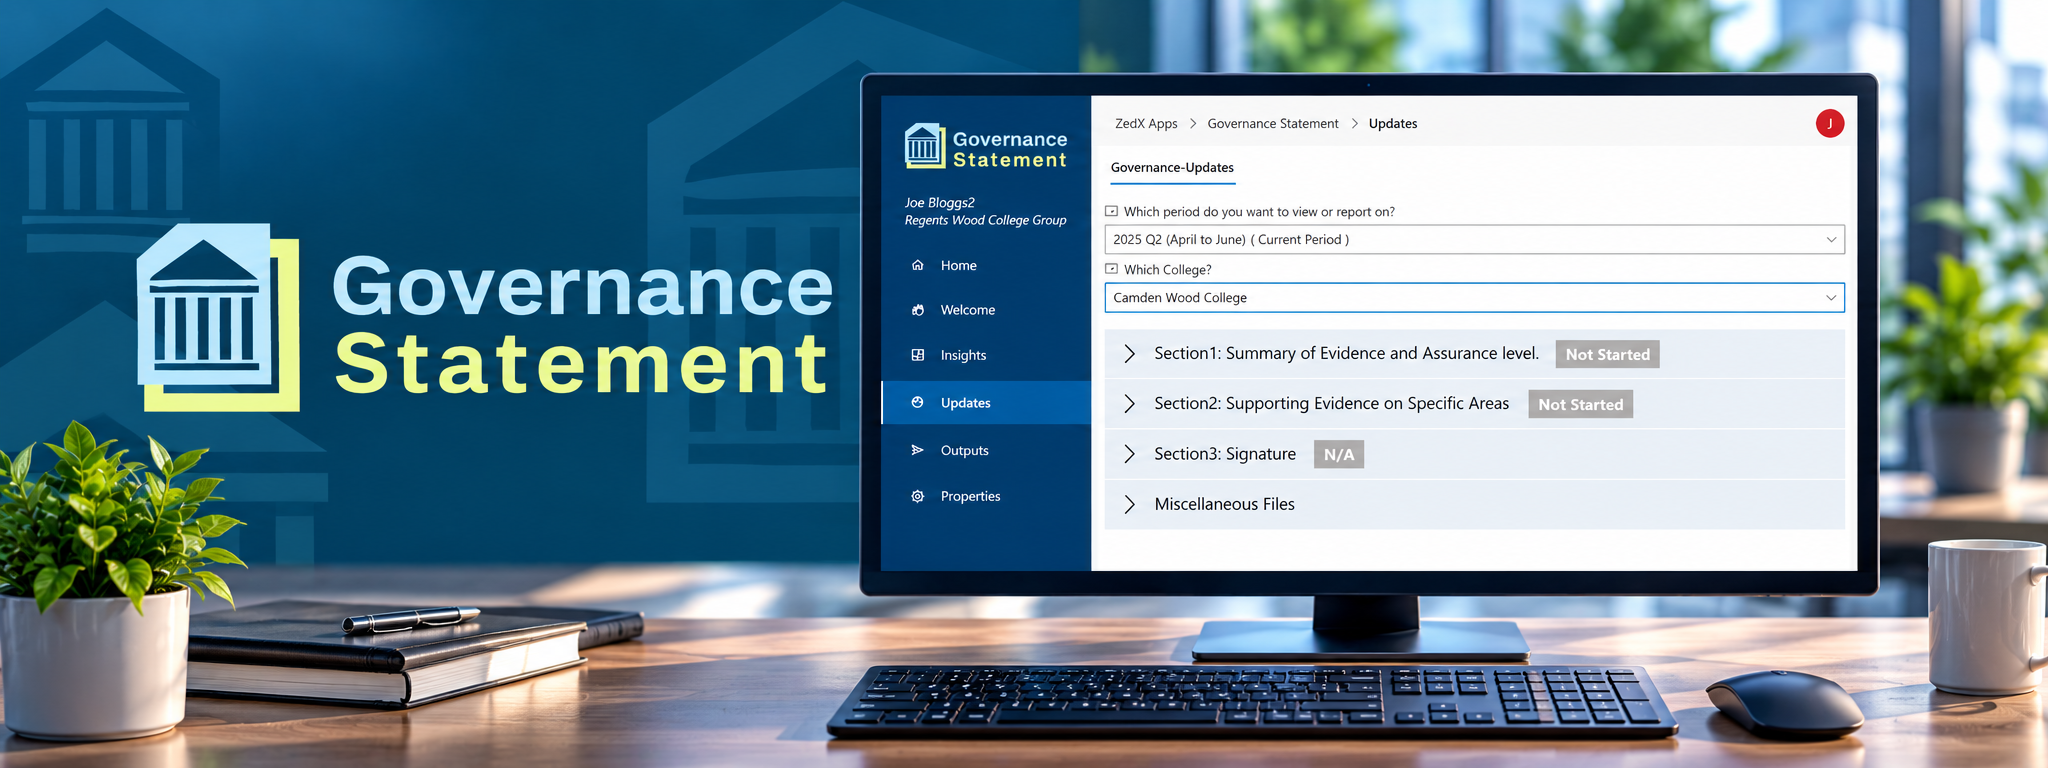2048x768 pixels.
Task: Click the Home icon in the sidebar
Action: click(x=917, y=265)
